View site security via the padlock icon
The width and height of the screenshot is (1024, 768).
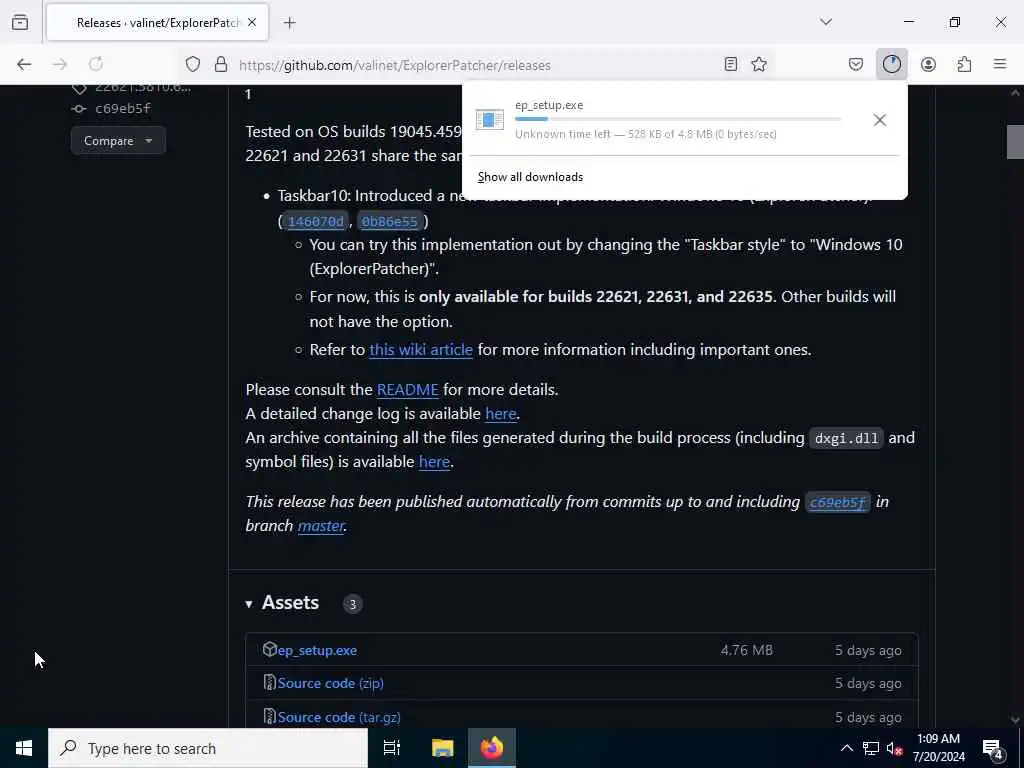coord(221,64)
